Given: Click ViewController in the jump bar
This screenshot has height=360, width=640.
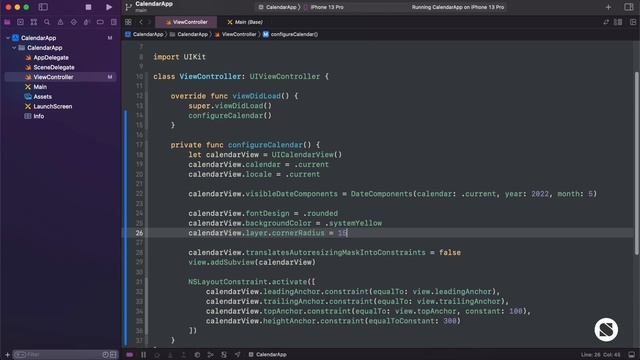Looking at the screenshot, I should pyautogui.click(x=235, y=34).
